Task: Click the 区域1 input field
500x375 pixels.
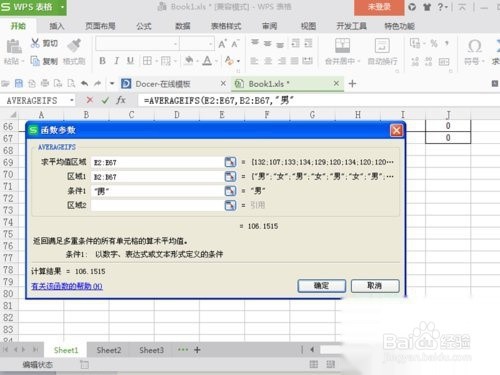Action: tap(157, 176)
